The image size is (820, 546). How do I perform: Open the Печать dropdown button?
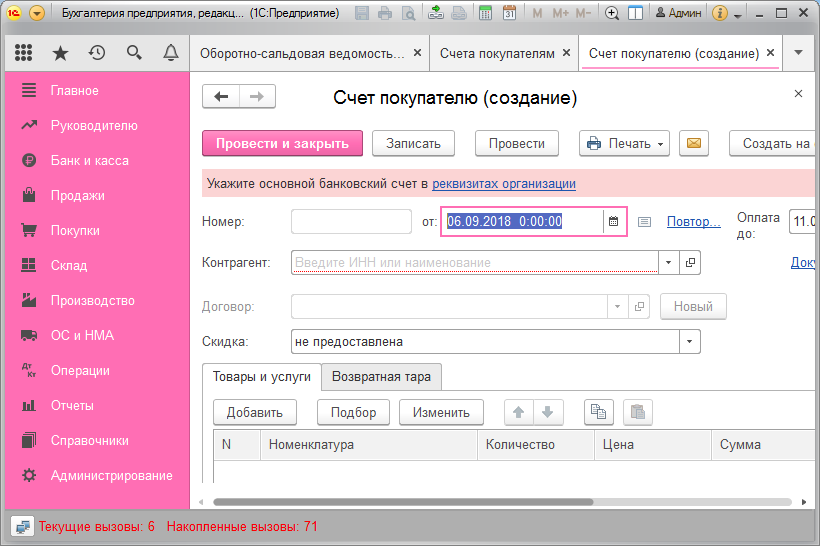(x=624, y=143)
